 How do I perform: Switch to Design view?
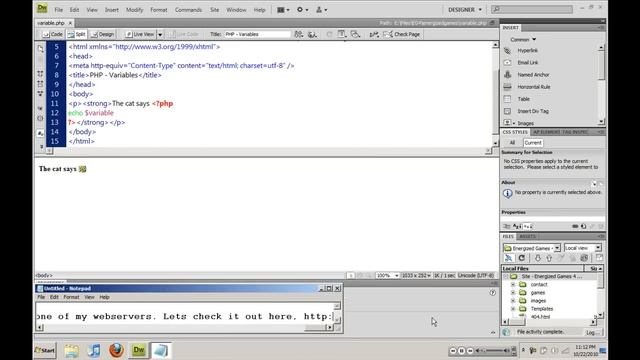[x=103, y=34]
